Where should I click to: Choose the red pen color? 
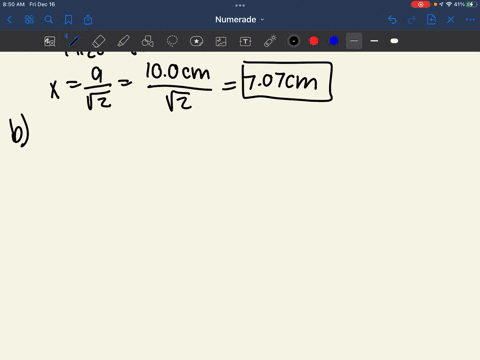(314, 41)
